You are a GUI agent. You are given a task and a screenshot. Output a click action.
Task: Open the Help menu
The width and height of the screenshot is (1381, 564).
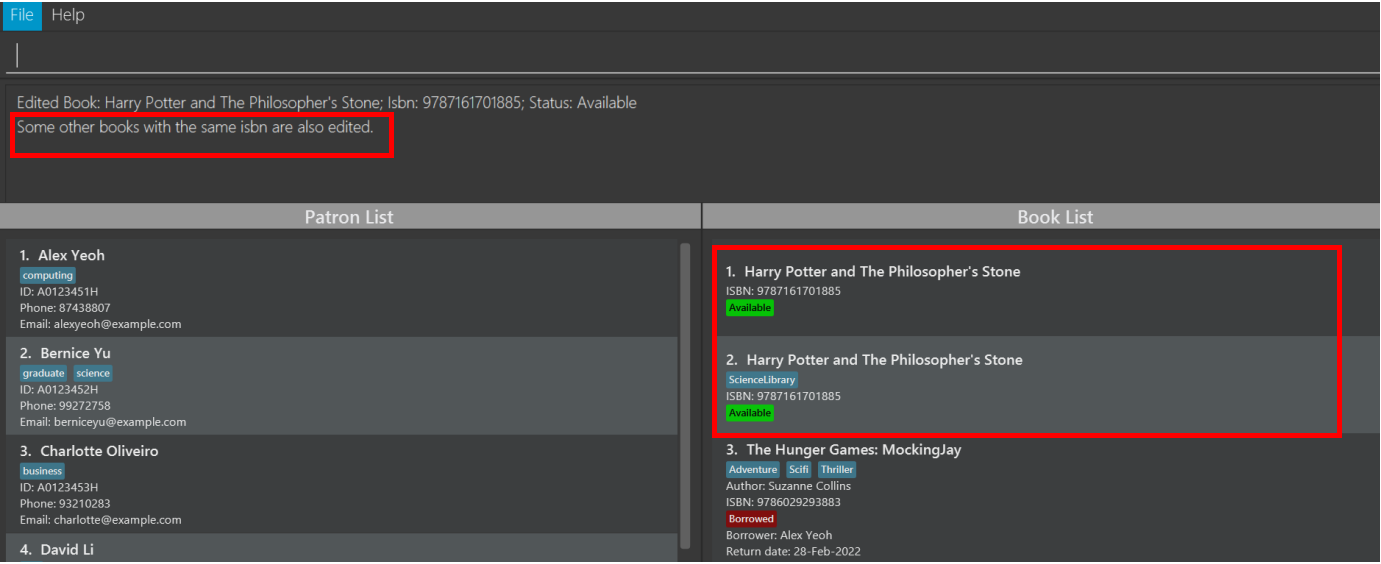coord(68,15)
